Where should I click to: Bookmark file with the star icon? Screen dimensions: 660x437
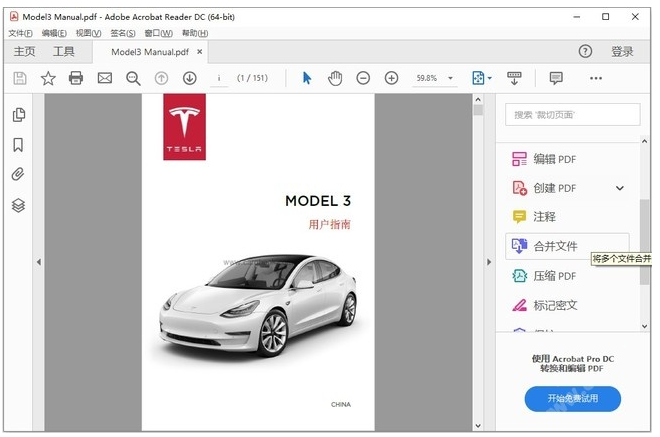click(48, 78)
